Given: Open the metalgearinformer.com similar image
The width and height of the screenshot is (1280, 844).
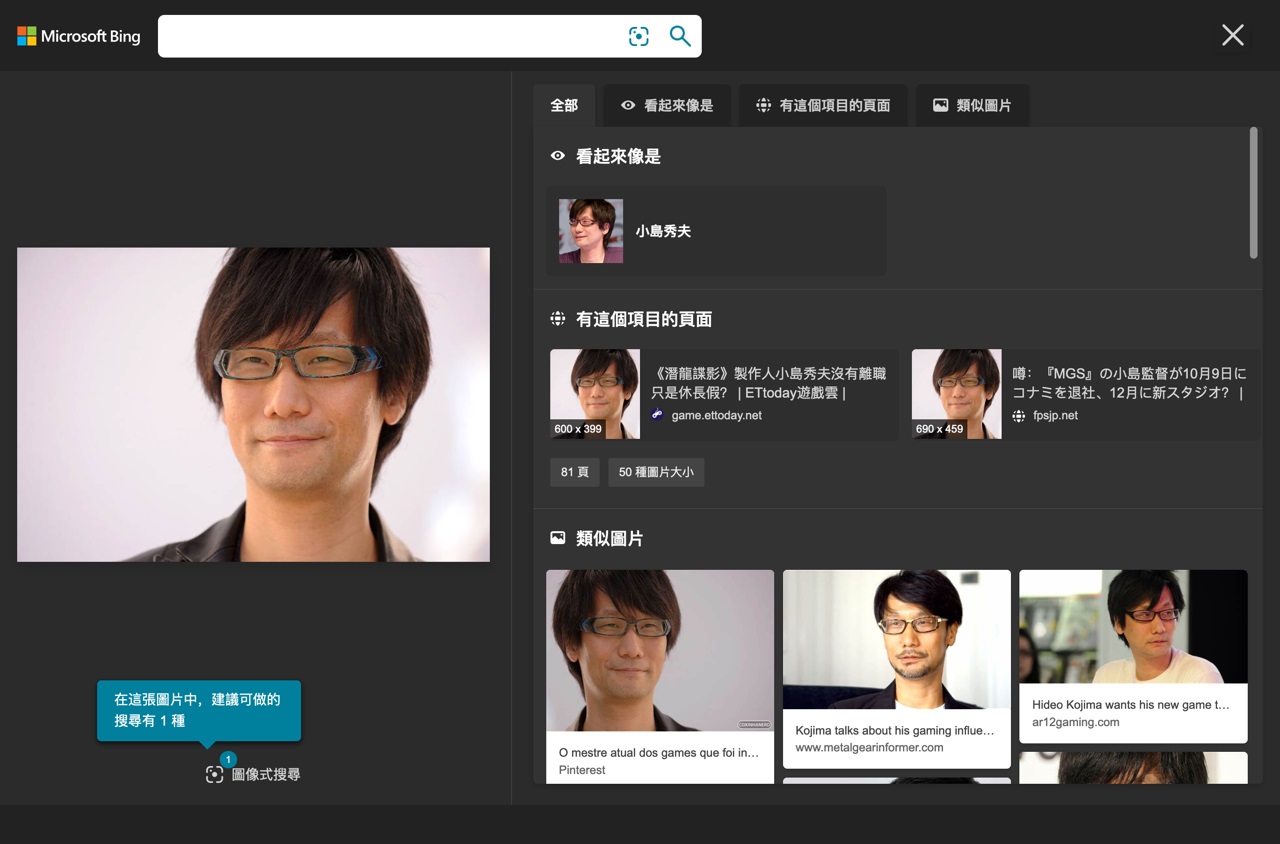Looking at the screenshot, I should [x=897, y=669].
